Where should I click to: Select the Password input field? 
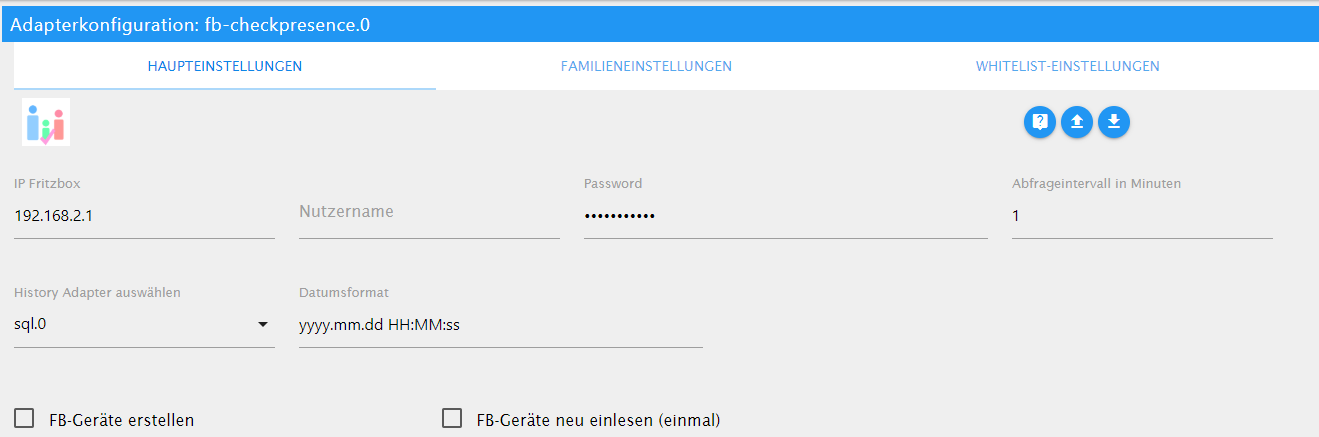tap(785, 216)
